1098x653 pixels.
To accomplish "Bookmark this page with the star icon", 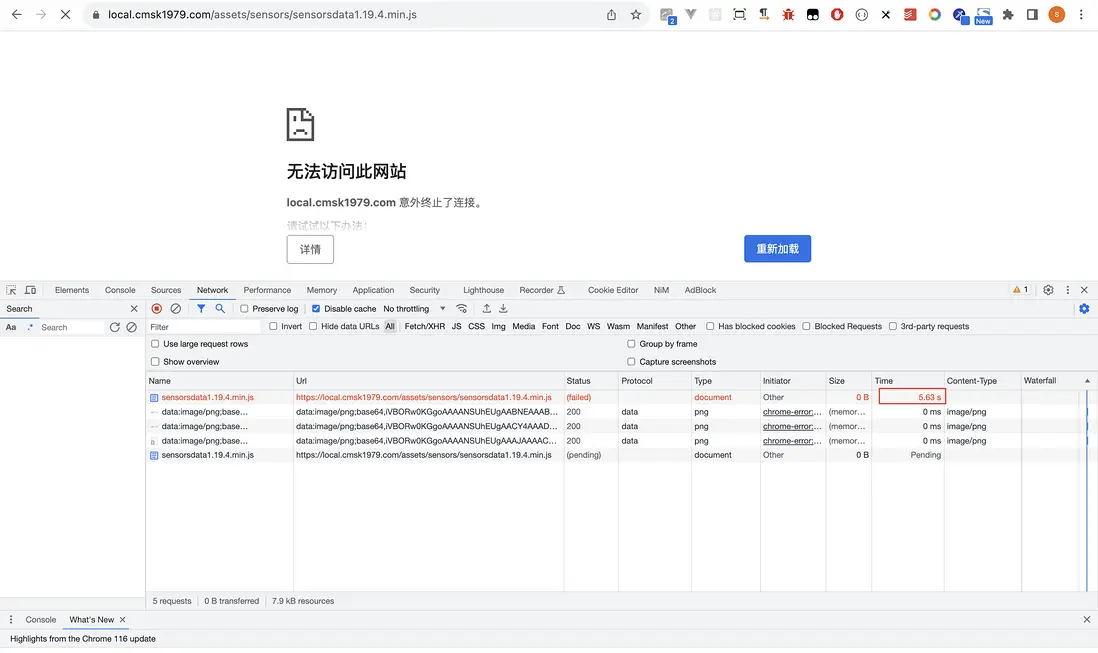I will tap(636, 15).
